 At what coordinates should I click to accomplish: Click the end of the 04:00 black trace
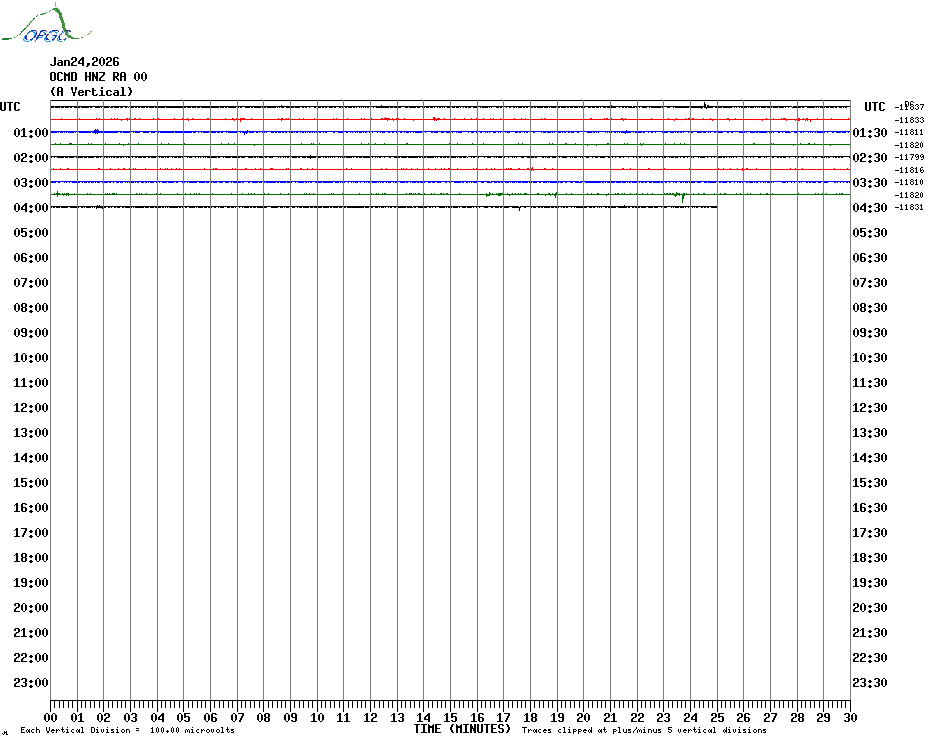coord(716,207)
